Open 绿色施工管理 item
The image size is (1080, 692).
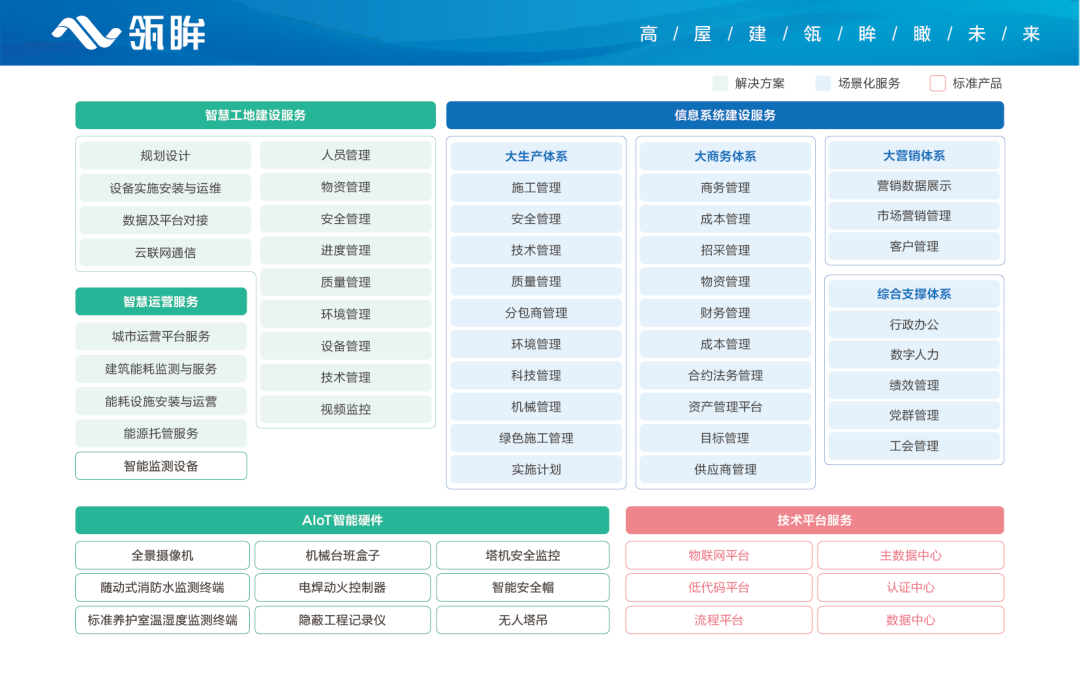pyautogui.click(x=536, y=438)
